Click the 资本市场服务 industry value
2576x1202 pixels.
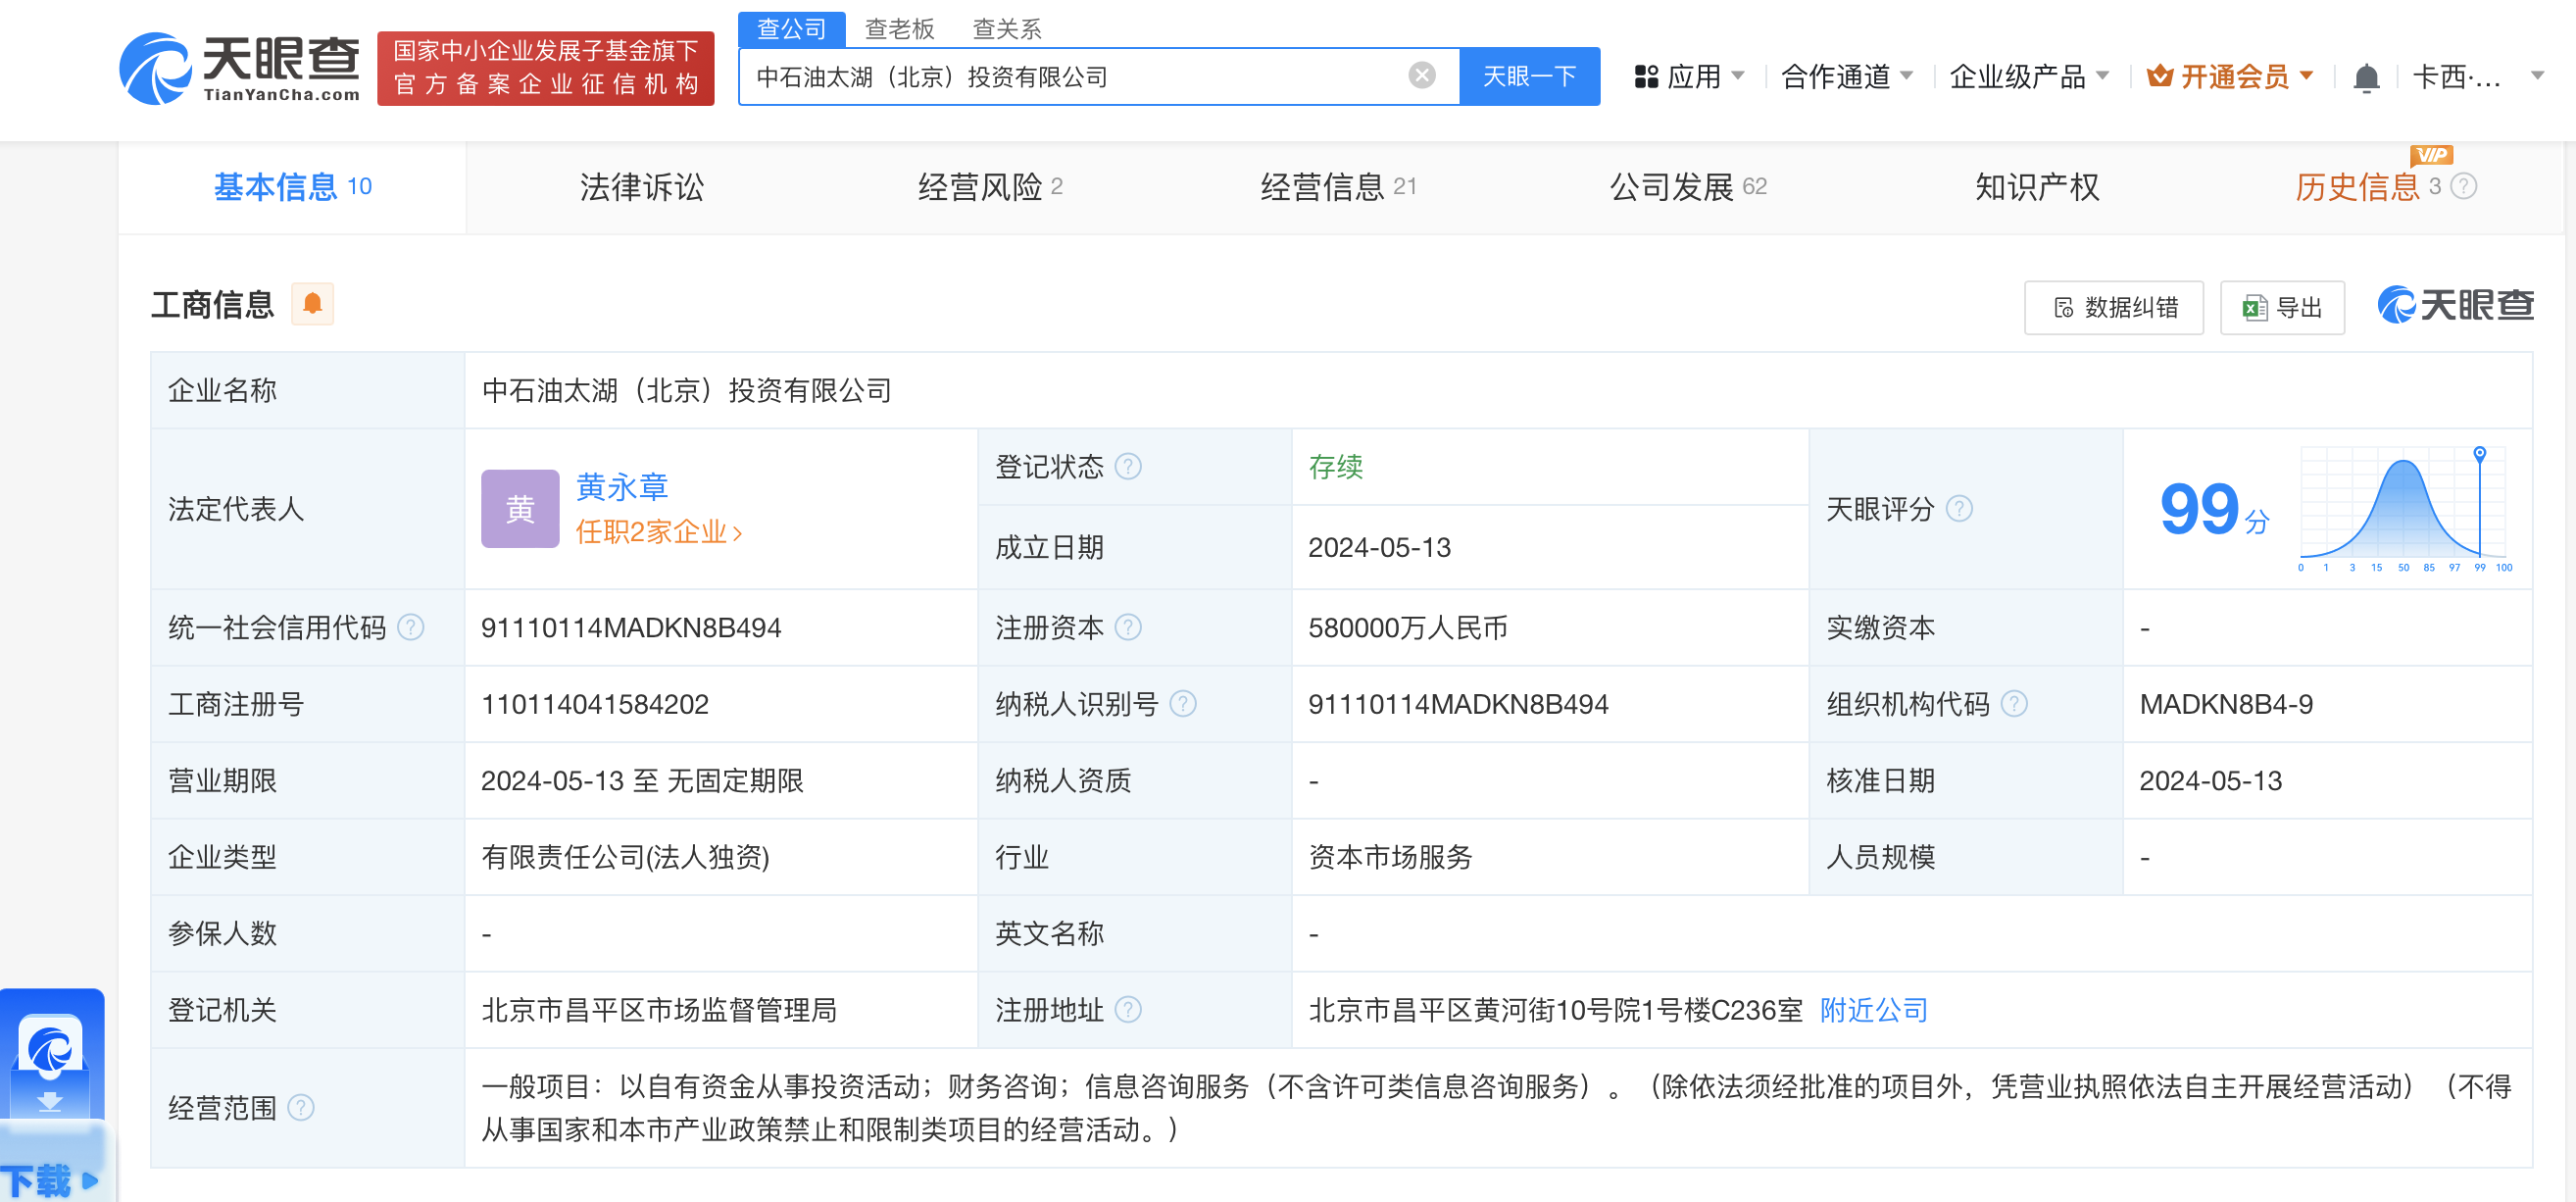click(x=1390, y=857)
